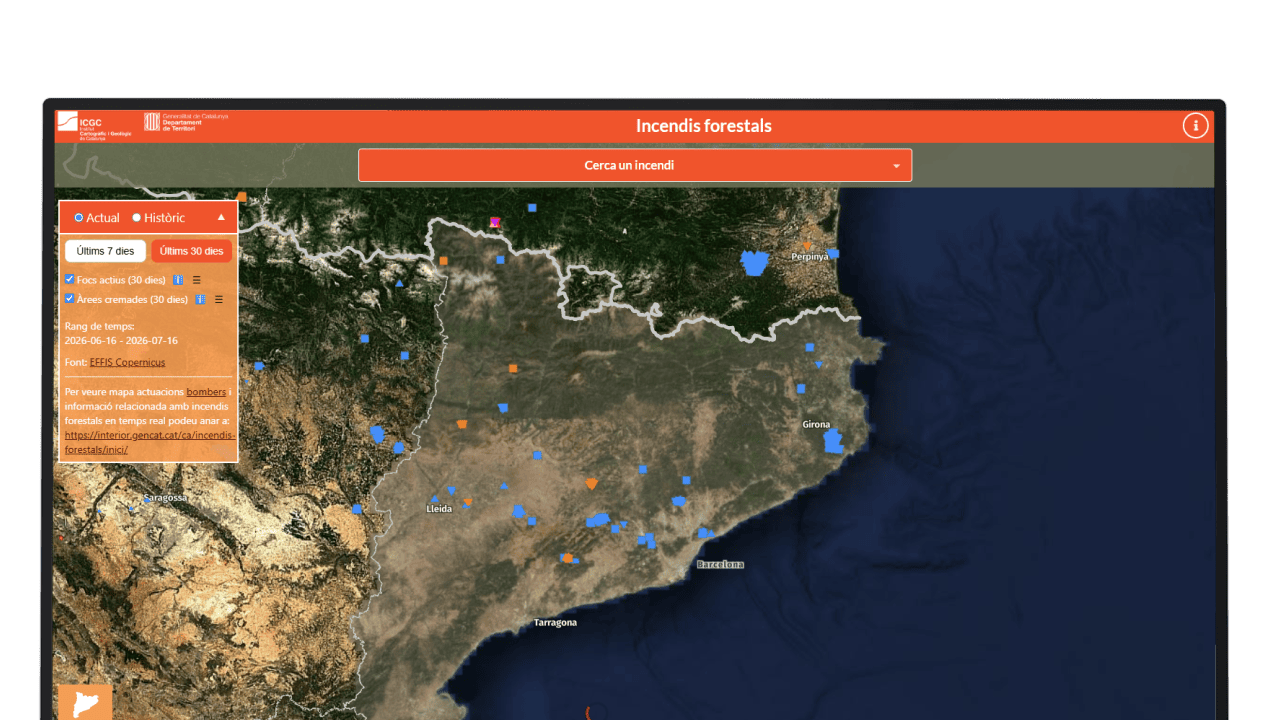Click the Generalitat de Catalunya logo
The height and width of the screenshot is (720, 1280).
coord(186,122)
